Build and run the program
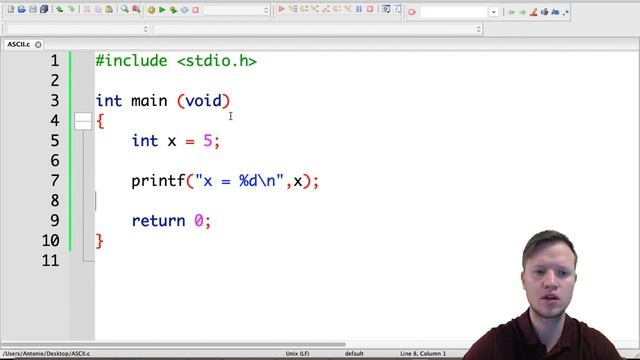This screenshot has height=360, width=640. click(x=173, y=10)
